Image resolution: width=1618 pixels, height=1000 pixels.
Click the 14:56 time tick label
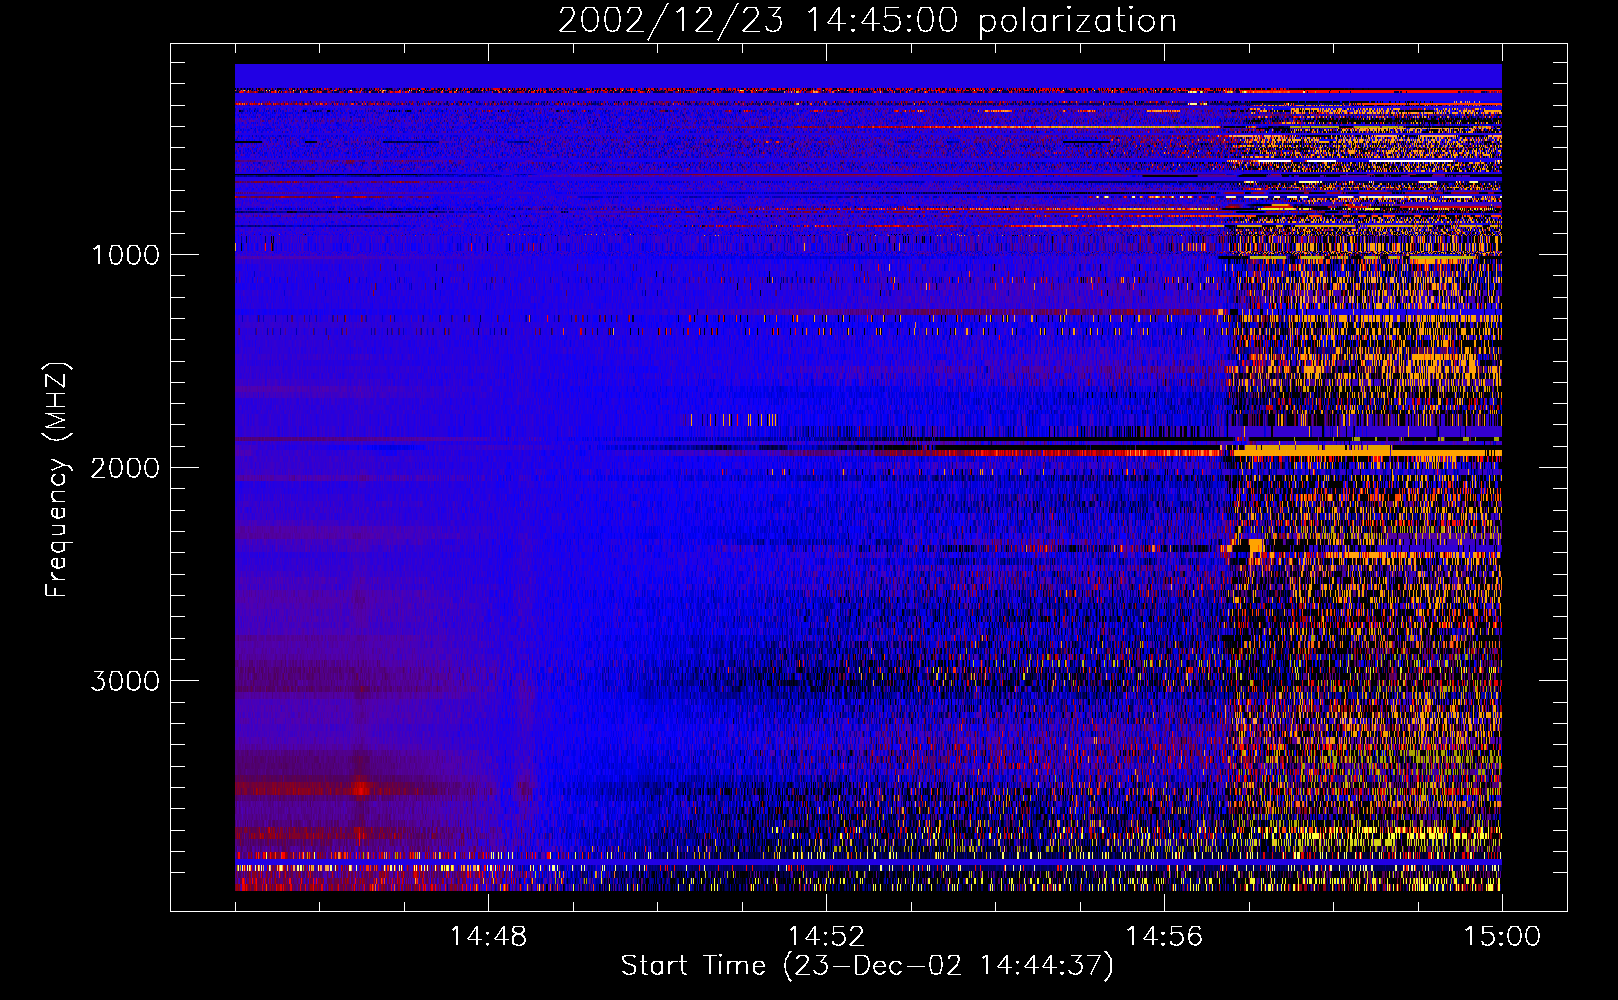tap(1164, 937)
